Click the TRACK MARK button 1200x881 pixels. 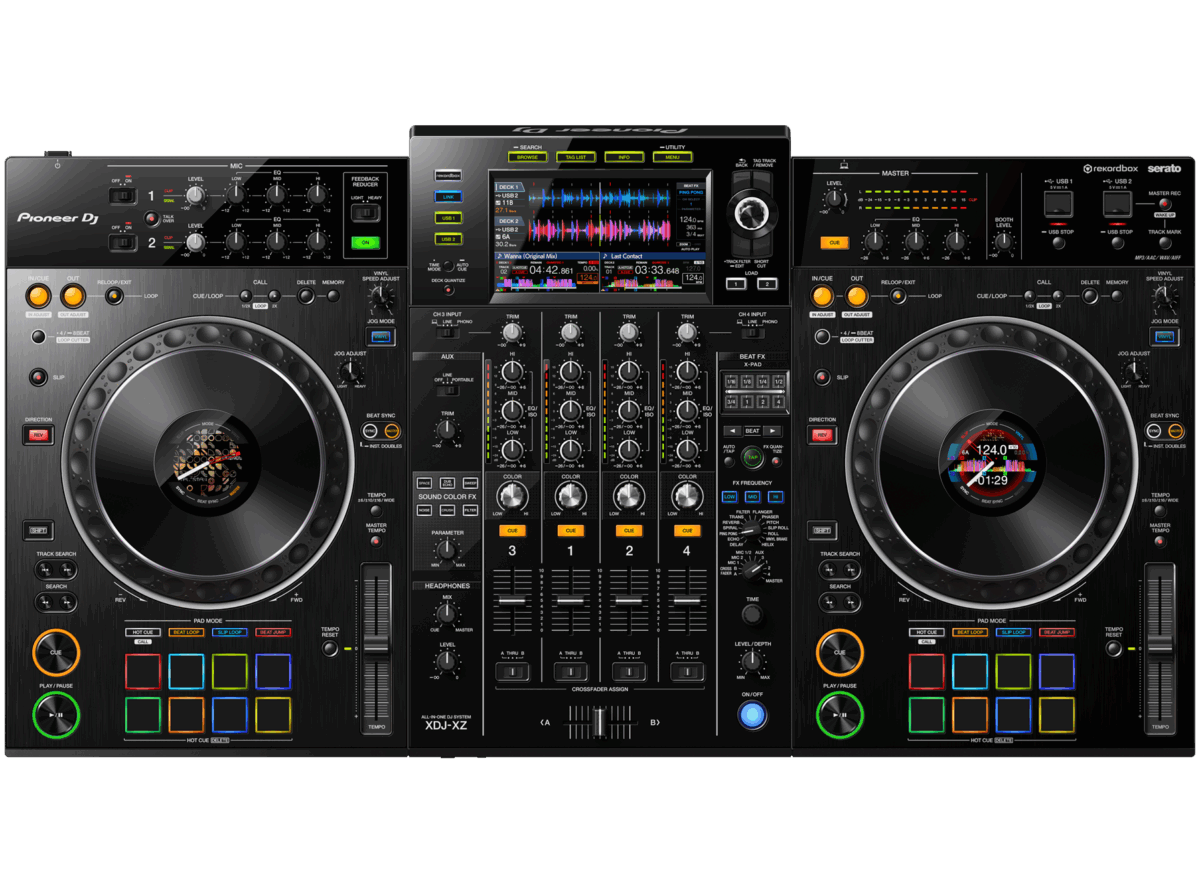pyautogui.click(x=1164, y=243)
